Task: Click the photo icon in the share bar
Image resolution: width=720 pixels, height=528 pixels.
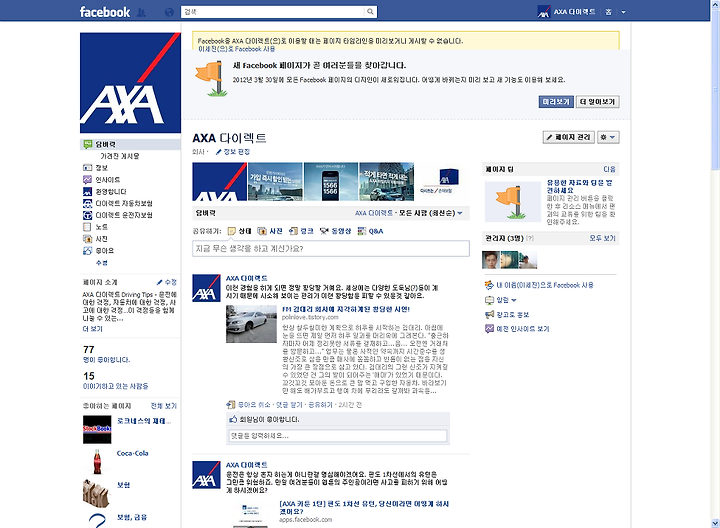Action: [x=262, y=231]
